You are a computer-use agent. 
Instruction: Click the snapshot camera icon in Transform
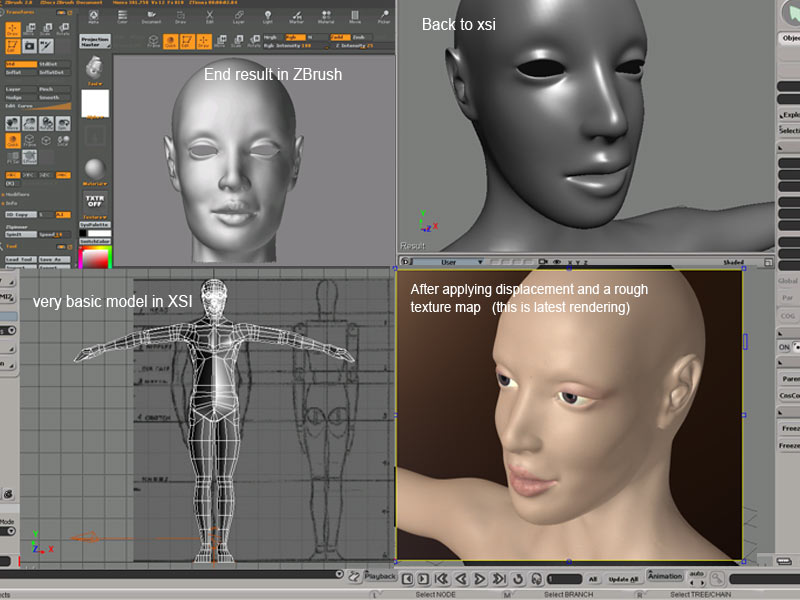coord(30,46)
